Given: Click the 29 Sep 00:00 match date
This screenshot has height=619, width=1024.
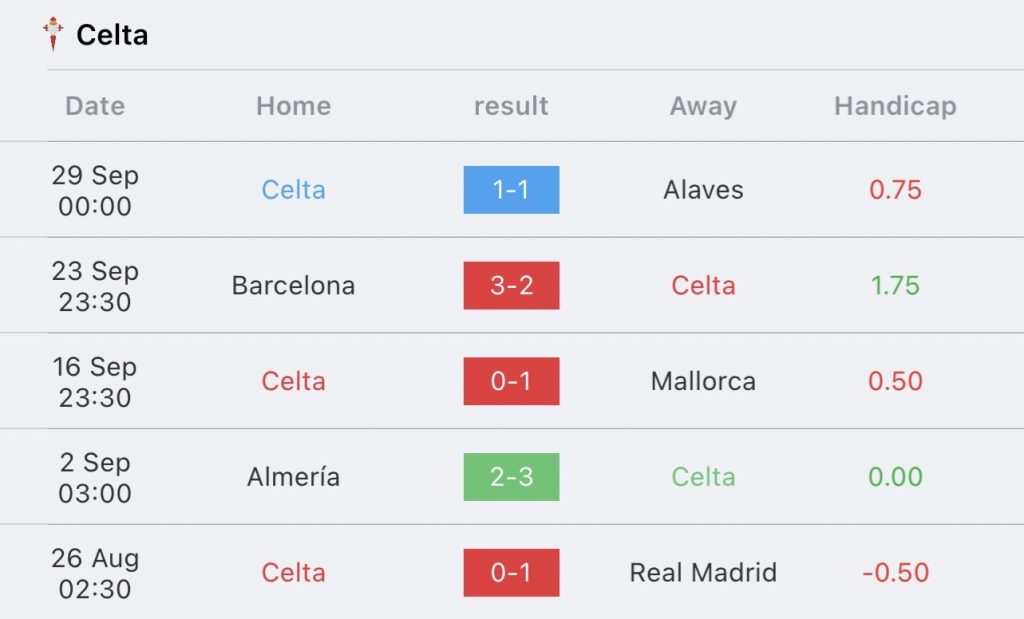Looking at the screenshot, I should pos(95,190).
